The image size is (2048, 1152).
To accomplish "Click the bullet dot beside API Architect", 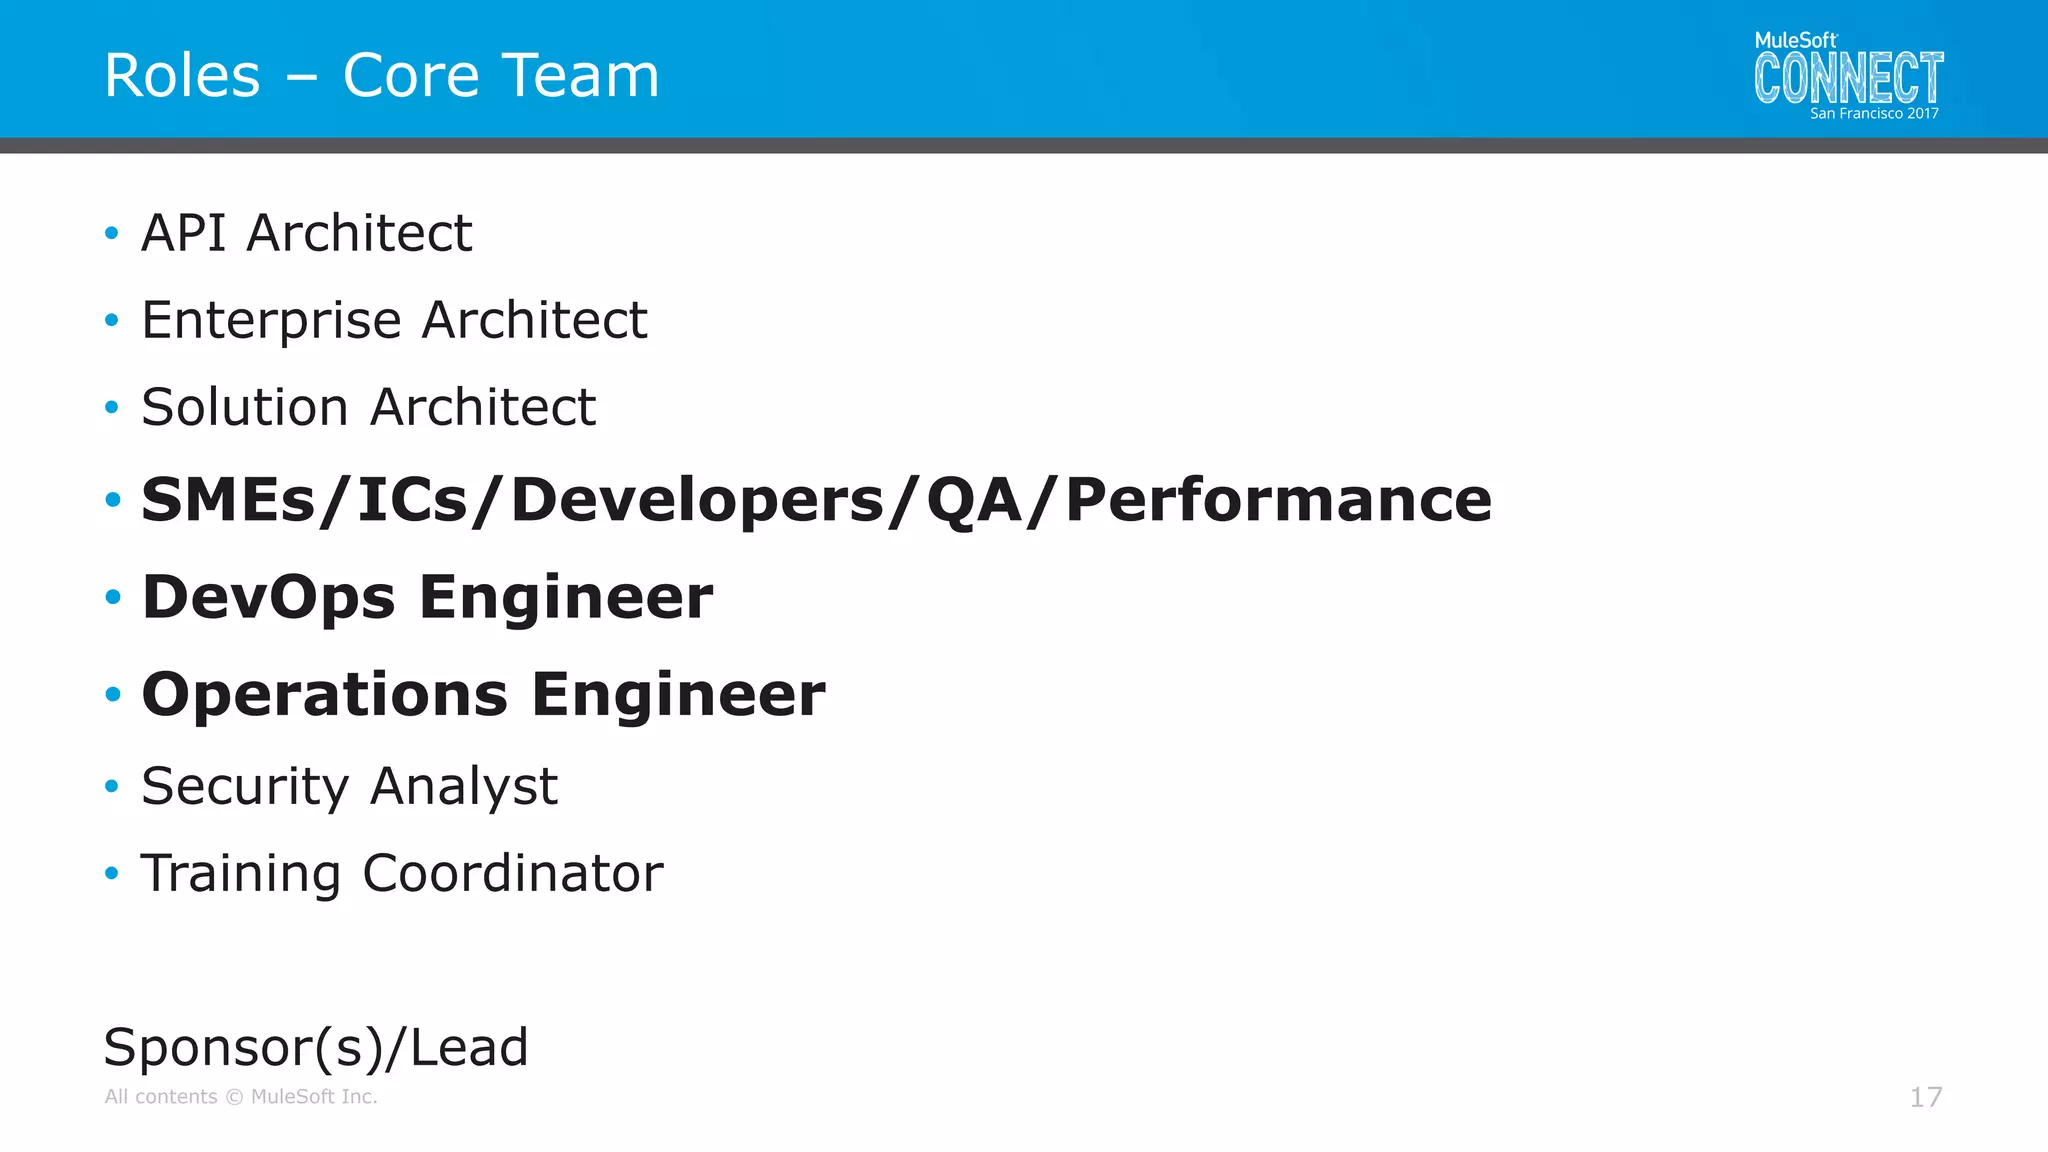I will [x=112, y=234].
